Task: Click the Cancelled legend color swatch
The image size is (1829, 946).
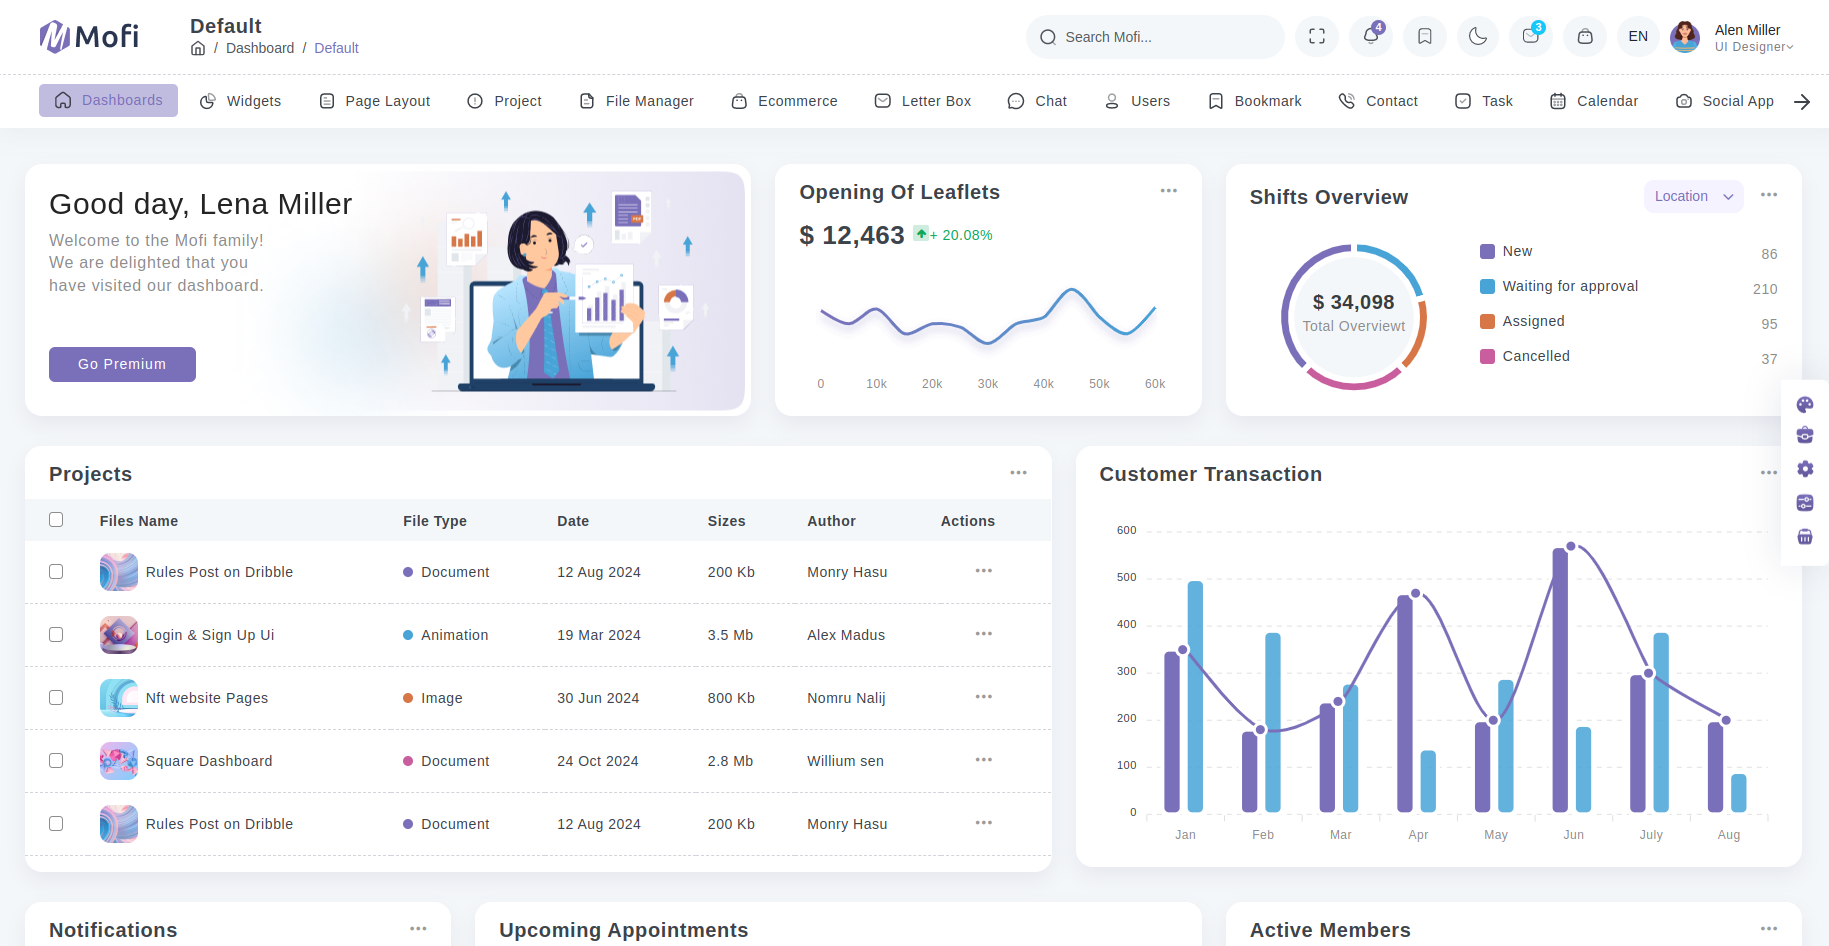Action: (x=1487, y=357)
